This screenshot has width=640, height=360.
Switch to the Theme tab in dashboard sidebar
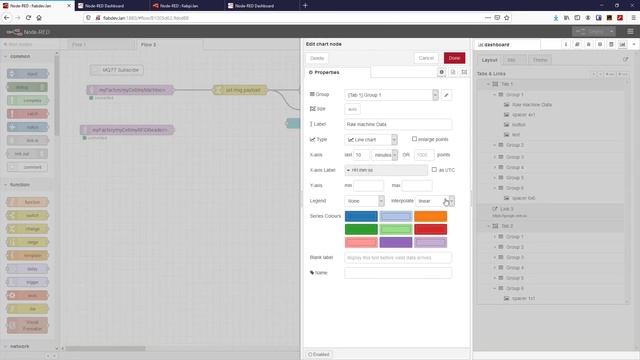point(540,60)
